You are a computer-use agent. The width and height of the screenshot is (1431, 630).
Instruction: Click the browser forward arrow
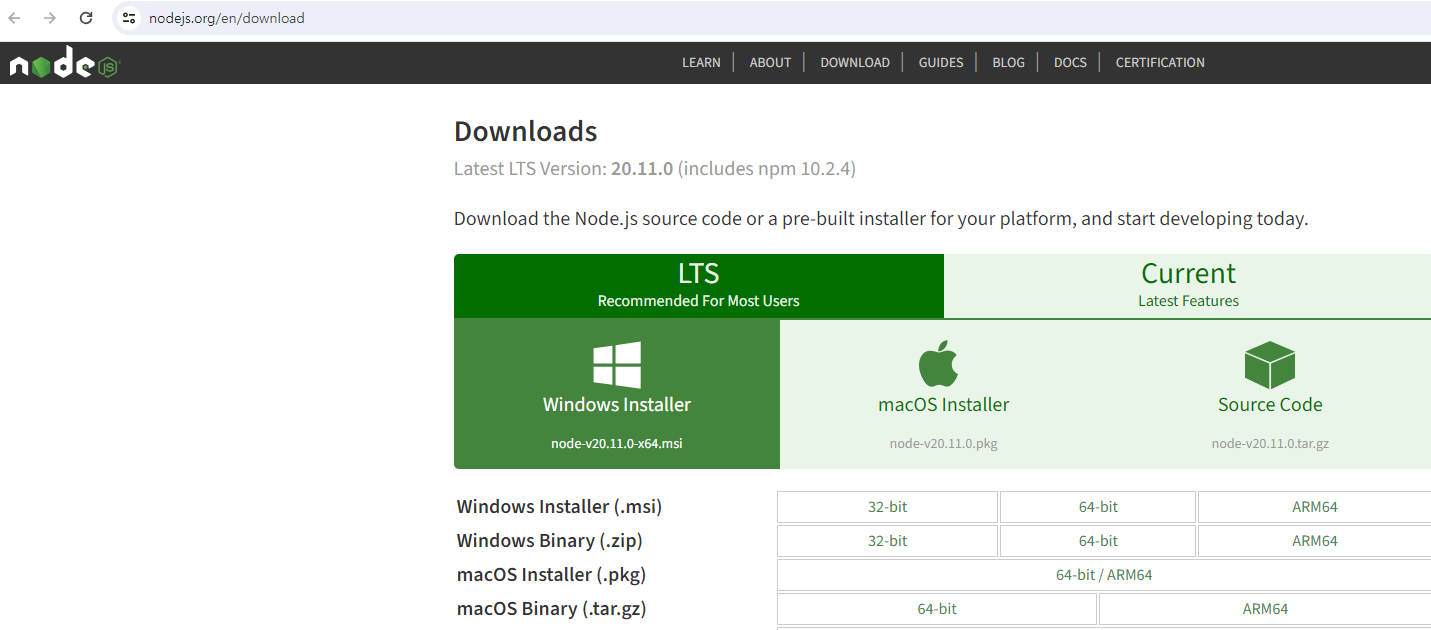click(50, 18)
